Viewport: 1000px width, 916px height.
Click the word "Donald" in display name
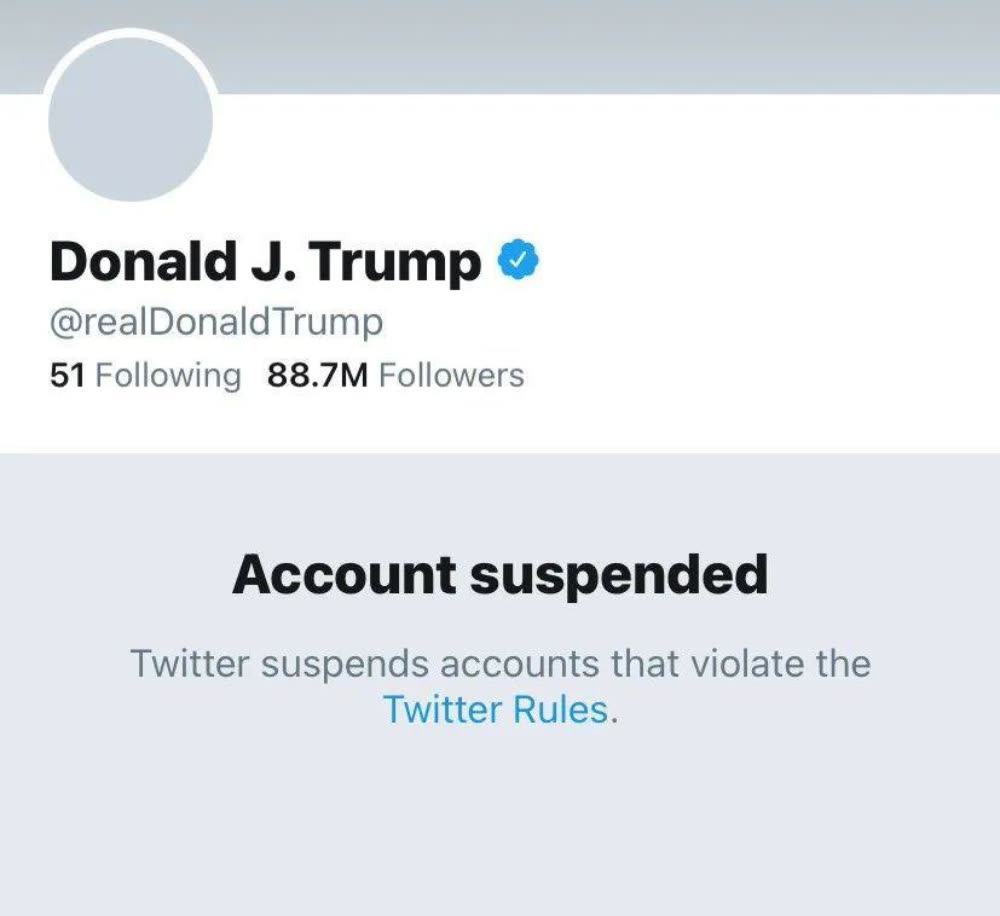tap(134, 262)
